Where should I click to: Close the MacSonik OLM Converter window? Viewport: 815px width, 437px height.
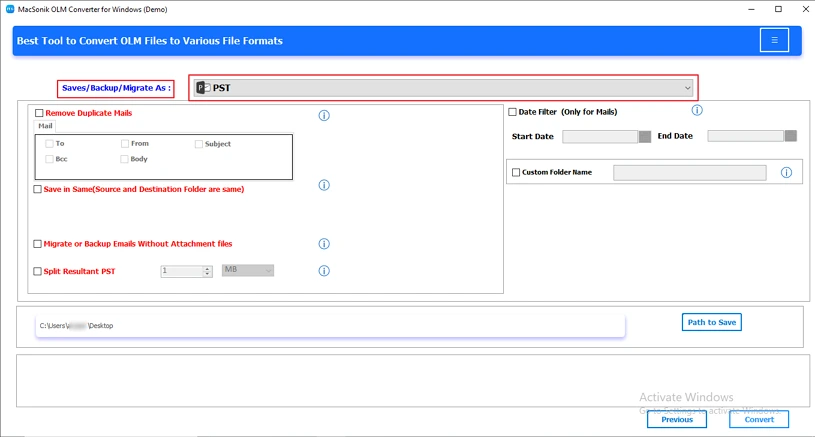pos(805,9)
